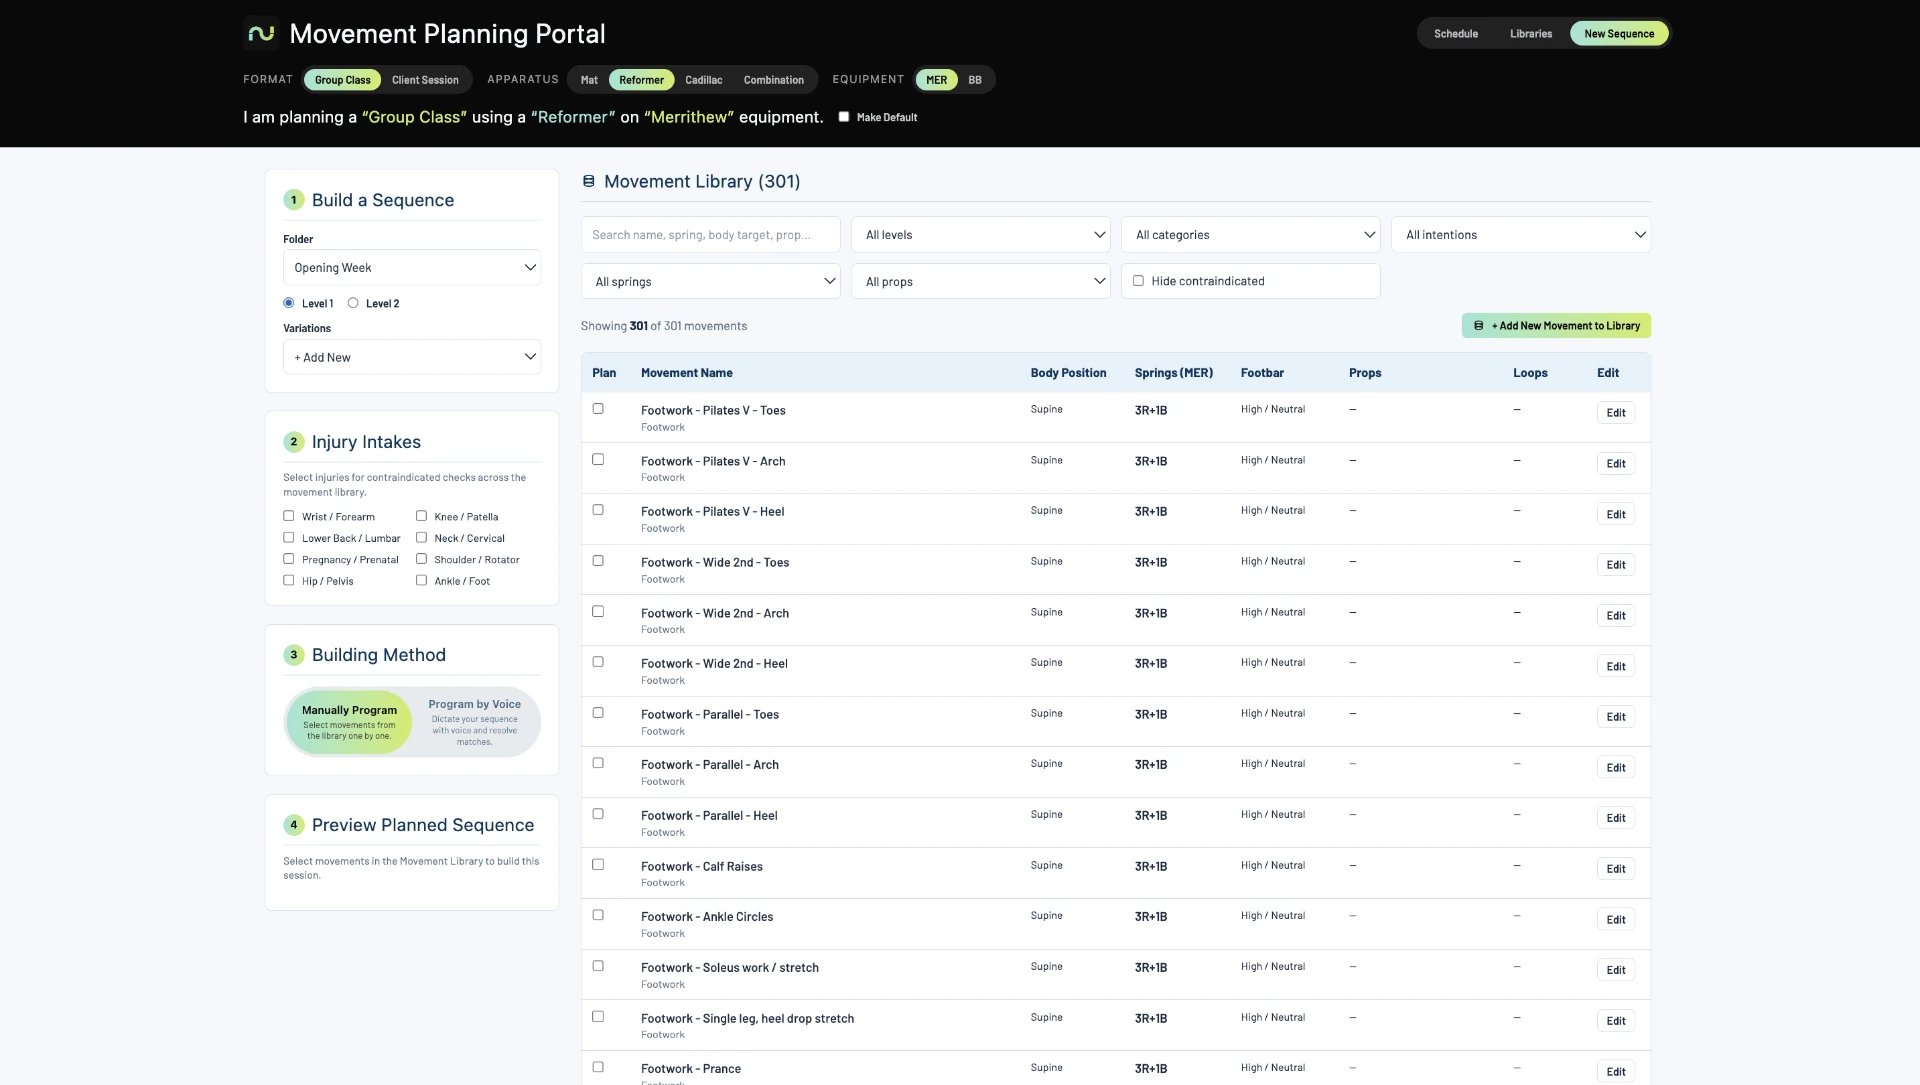The height and width of the screenshot is (1085, 1920).
Task: Choose Manually Program building method
Action: tap(349, 722)
